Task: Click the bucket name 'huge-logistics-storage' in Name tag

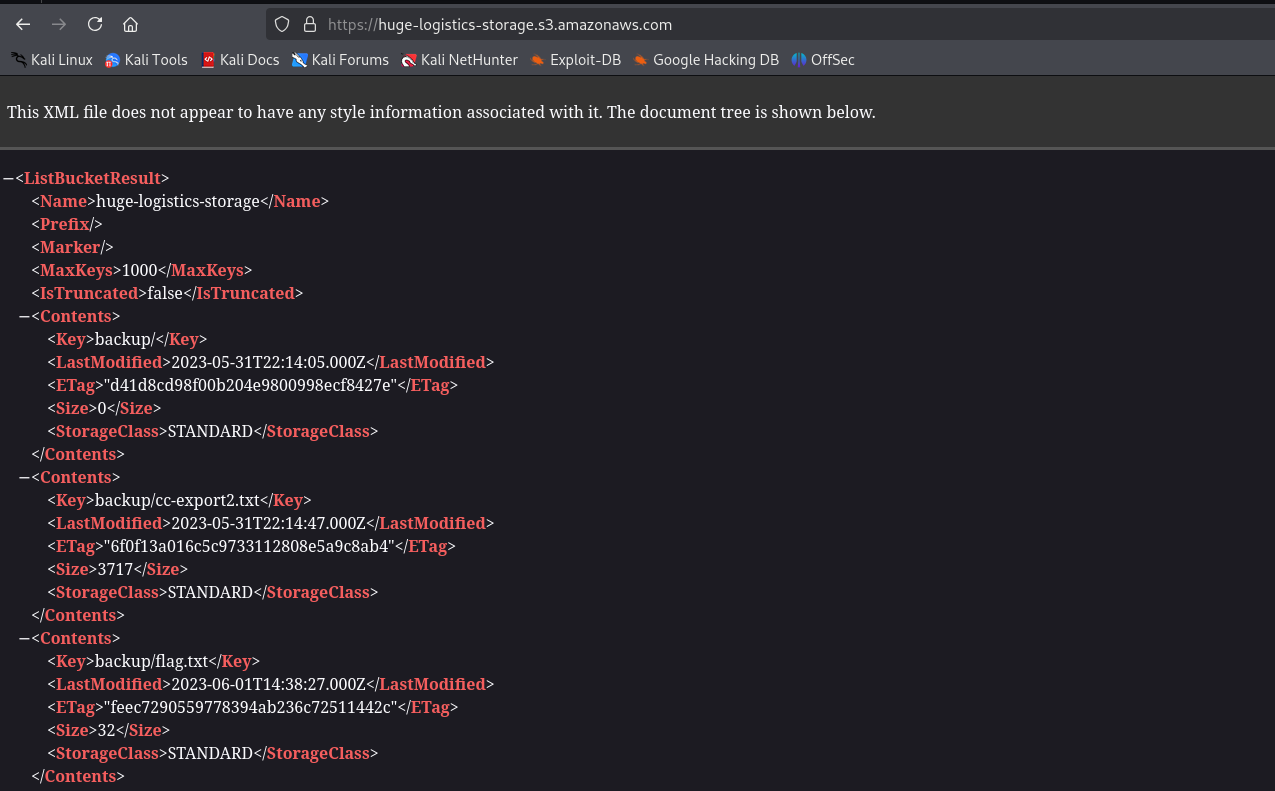Action: point(178,201)
